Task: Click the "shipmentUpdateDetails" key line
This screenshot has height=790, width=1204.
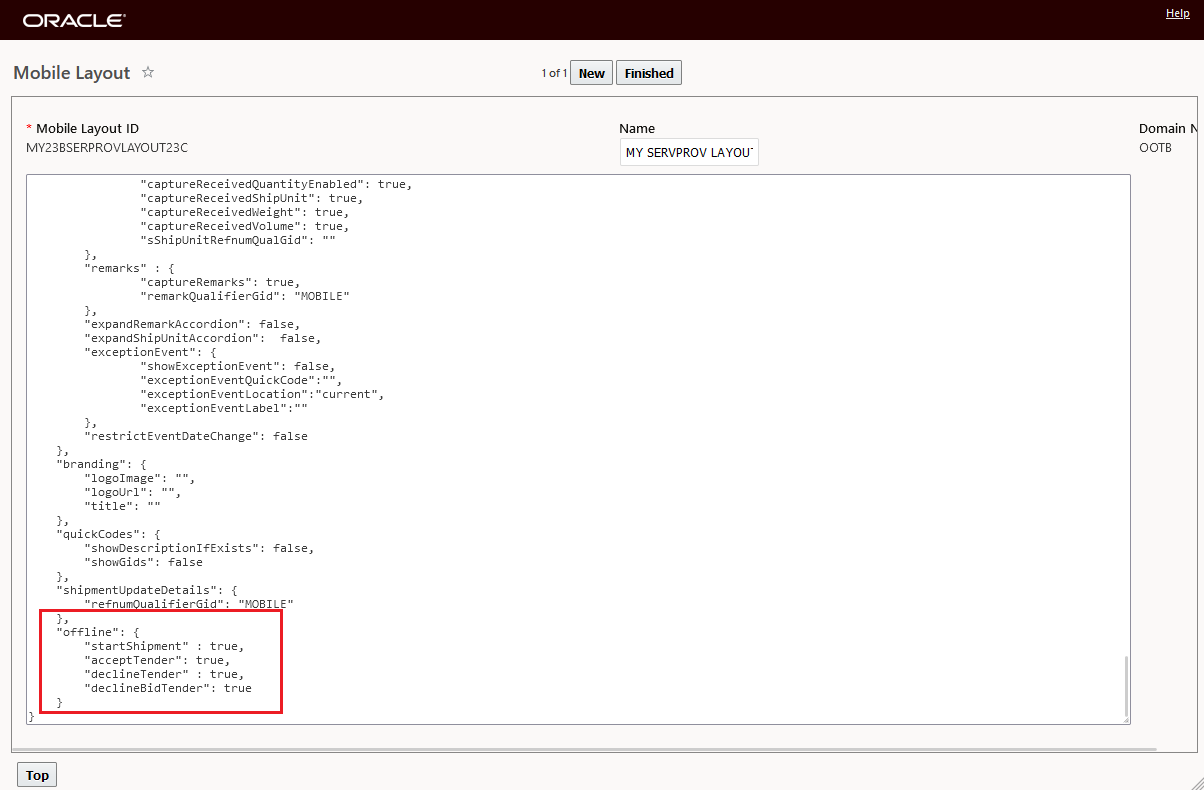Action: click(148, 590)
